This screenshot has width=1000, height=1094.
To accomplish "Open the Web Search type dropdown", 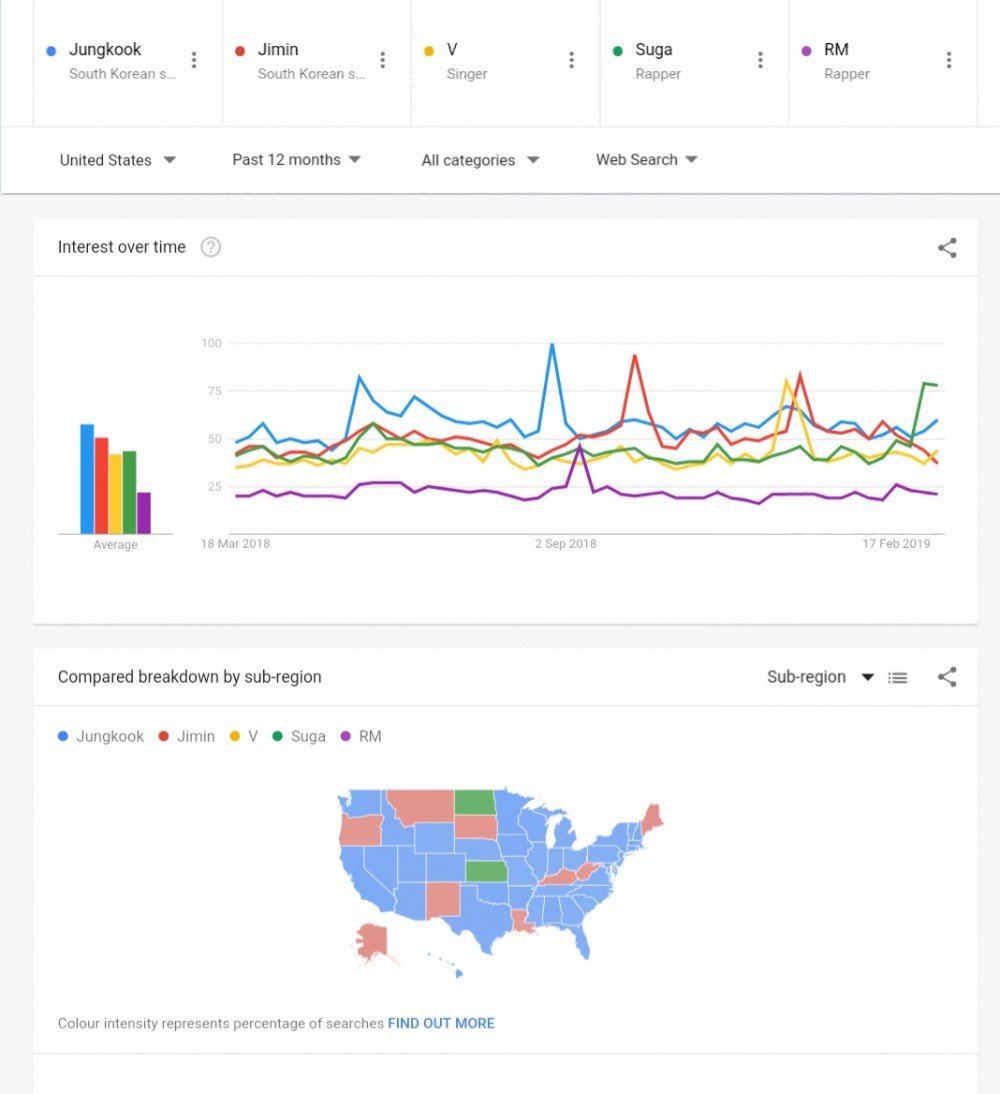I will [x=647, y=160].
